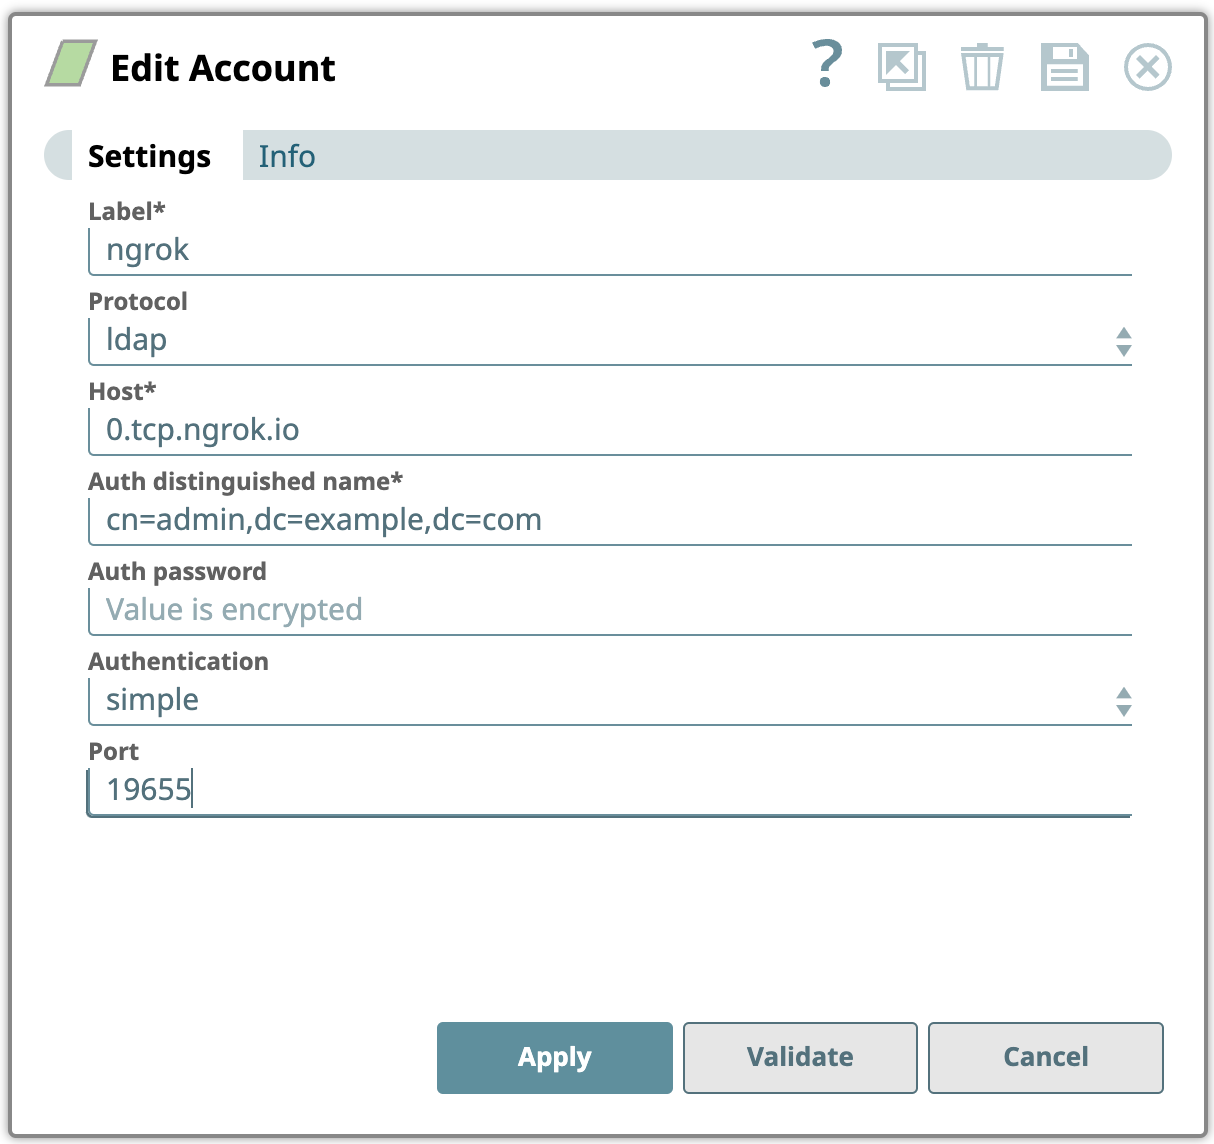The width and height of the screenshot is (1214, 1144).
Task: Select the Settings tab
Action: click(x=149, y=156)
